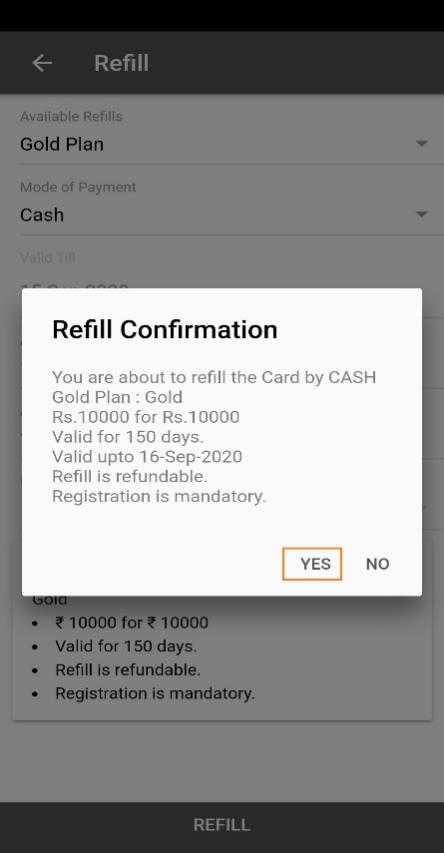The height and width of the screenshot is (853, 444).
Task: Click the Refill Confirmation dialog heading
Action: (164, 330)
